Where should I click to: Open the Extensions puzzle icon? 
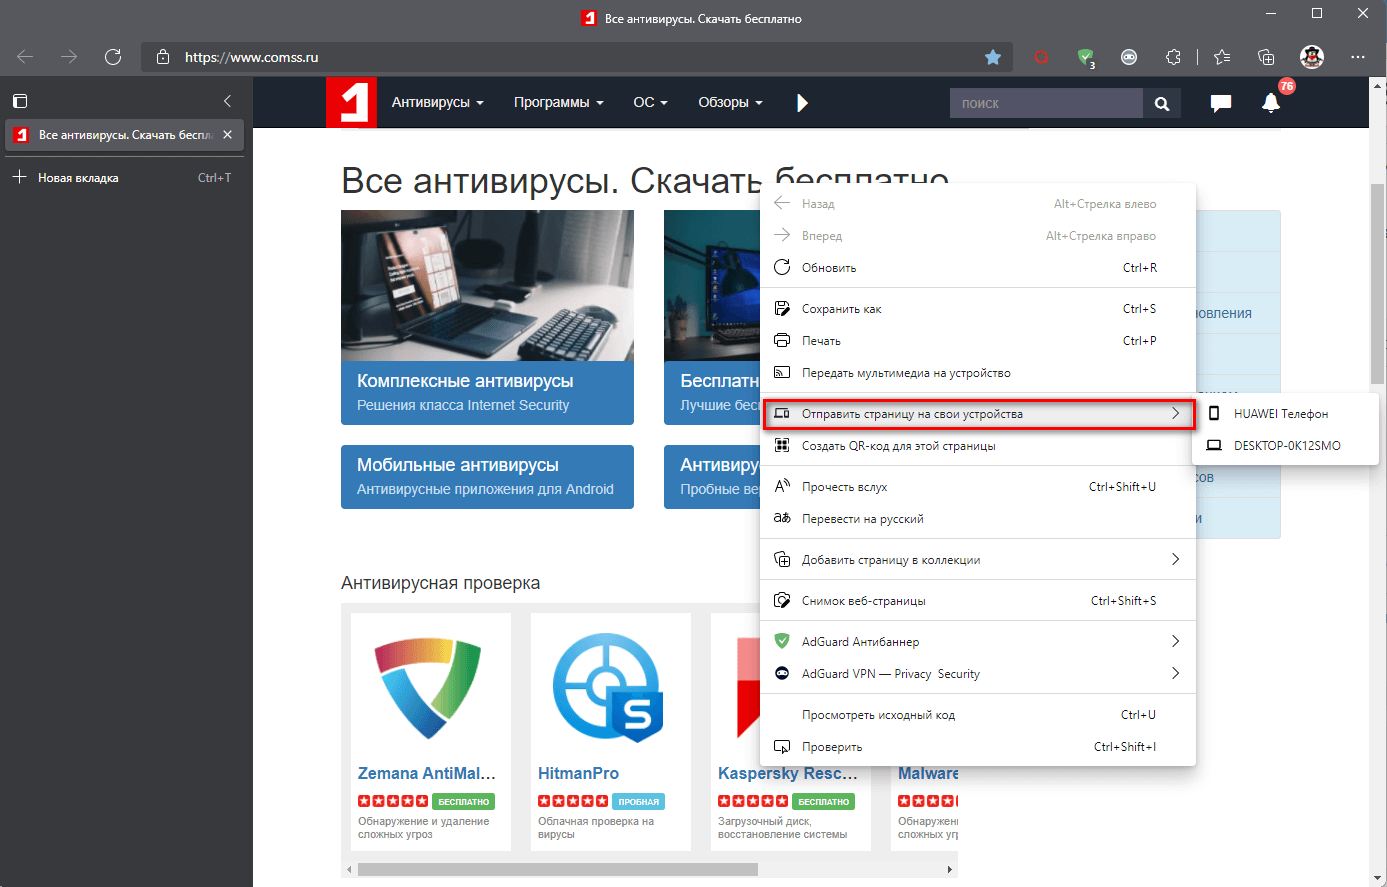pyautogui.click(x=1173, y=57)
